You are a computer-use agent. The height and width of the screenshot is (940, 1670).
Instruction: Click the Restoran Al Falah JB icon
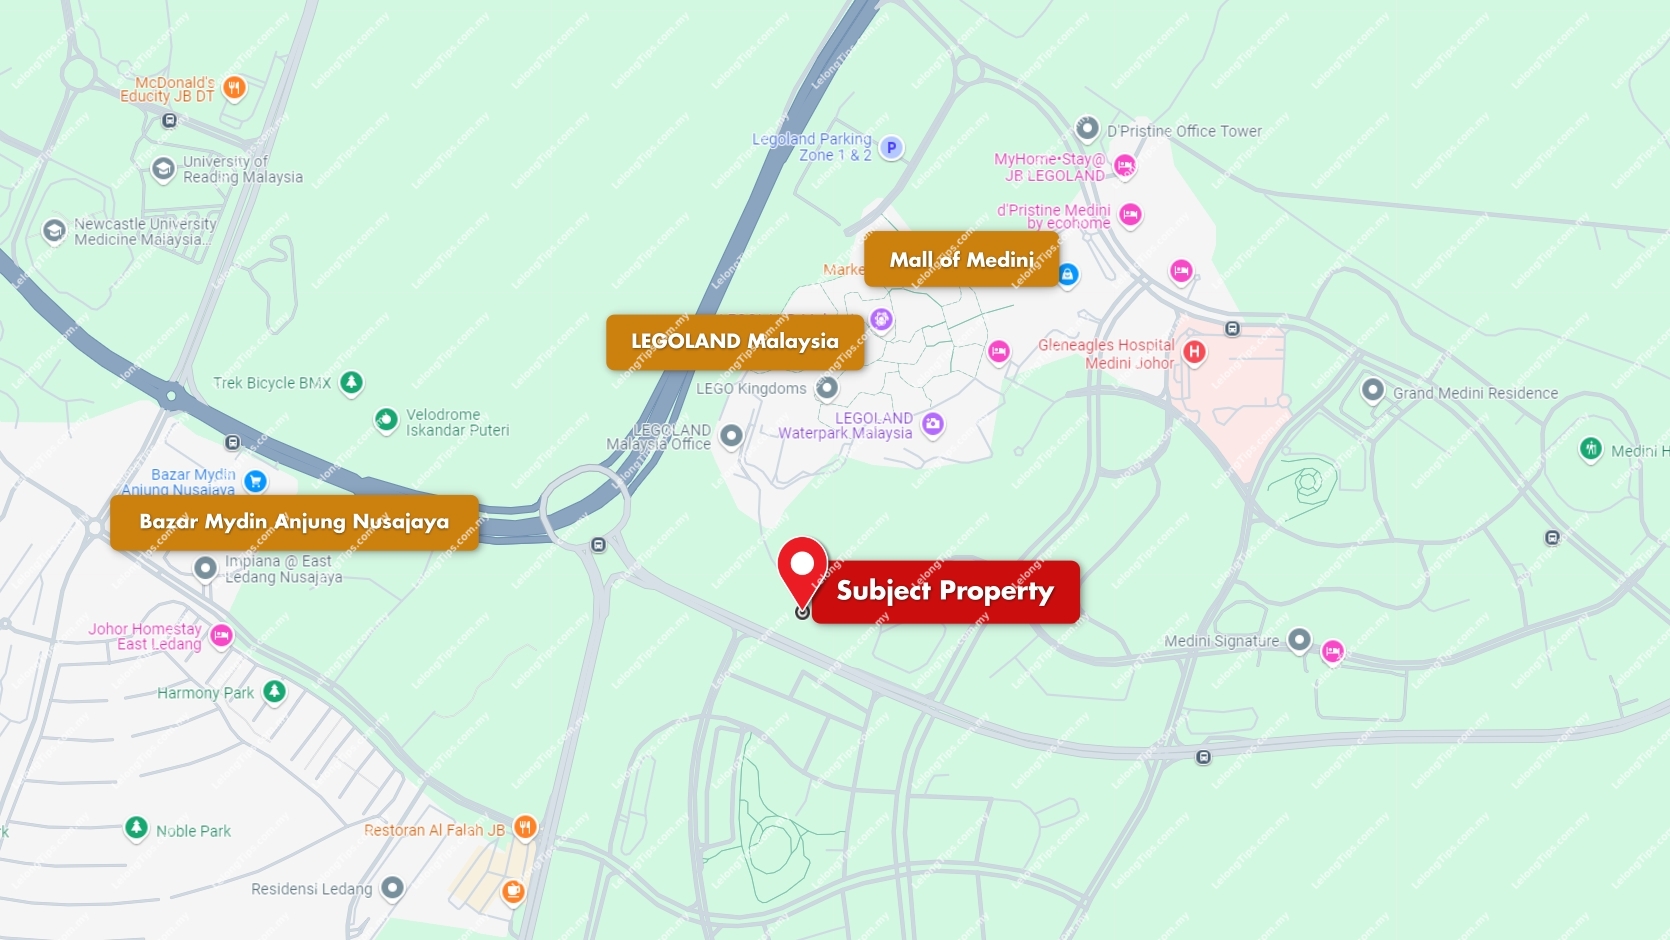click(x=525, y=827)
